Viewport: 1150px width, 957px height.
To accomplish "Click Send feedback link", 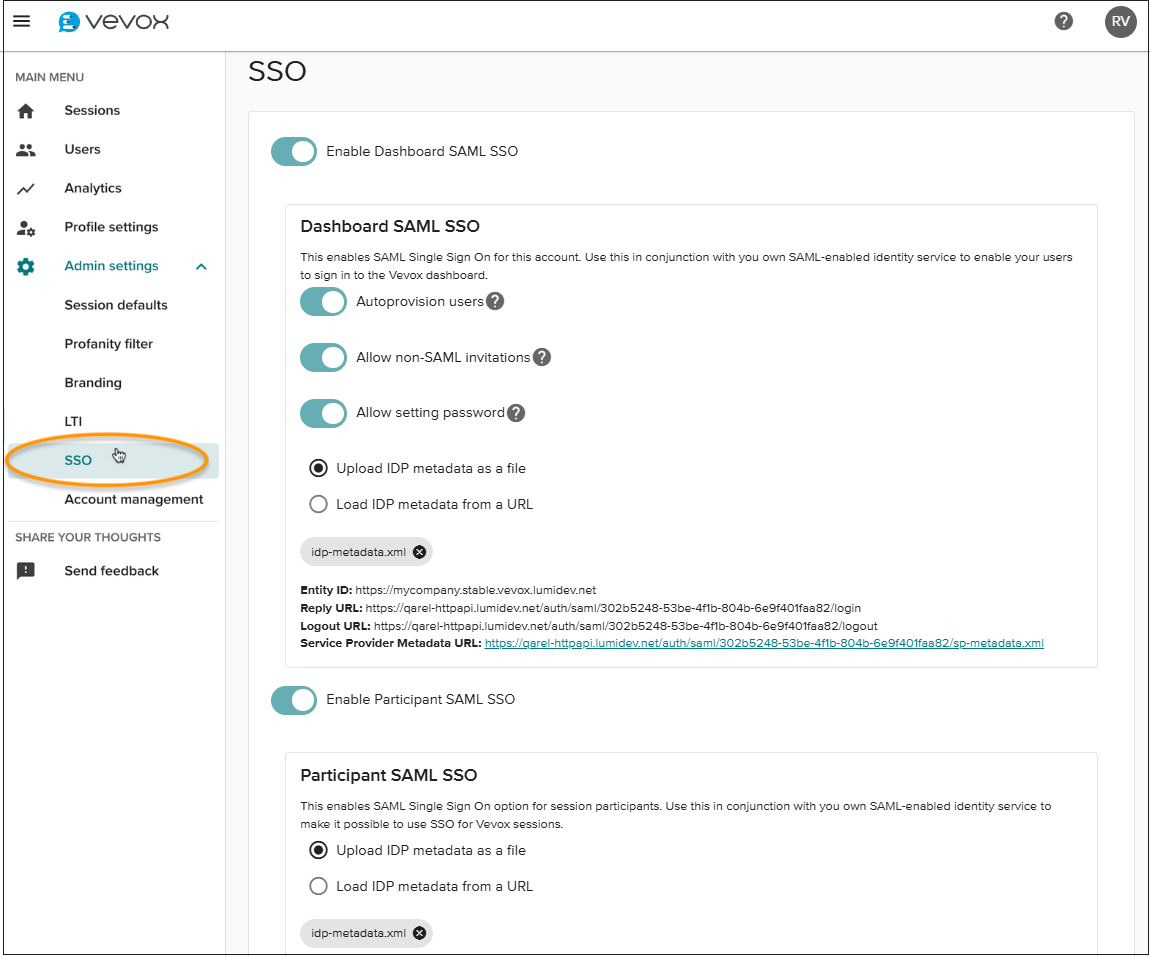I will click(111, 571).
